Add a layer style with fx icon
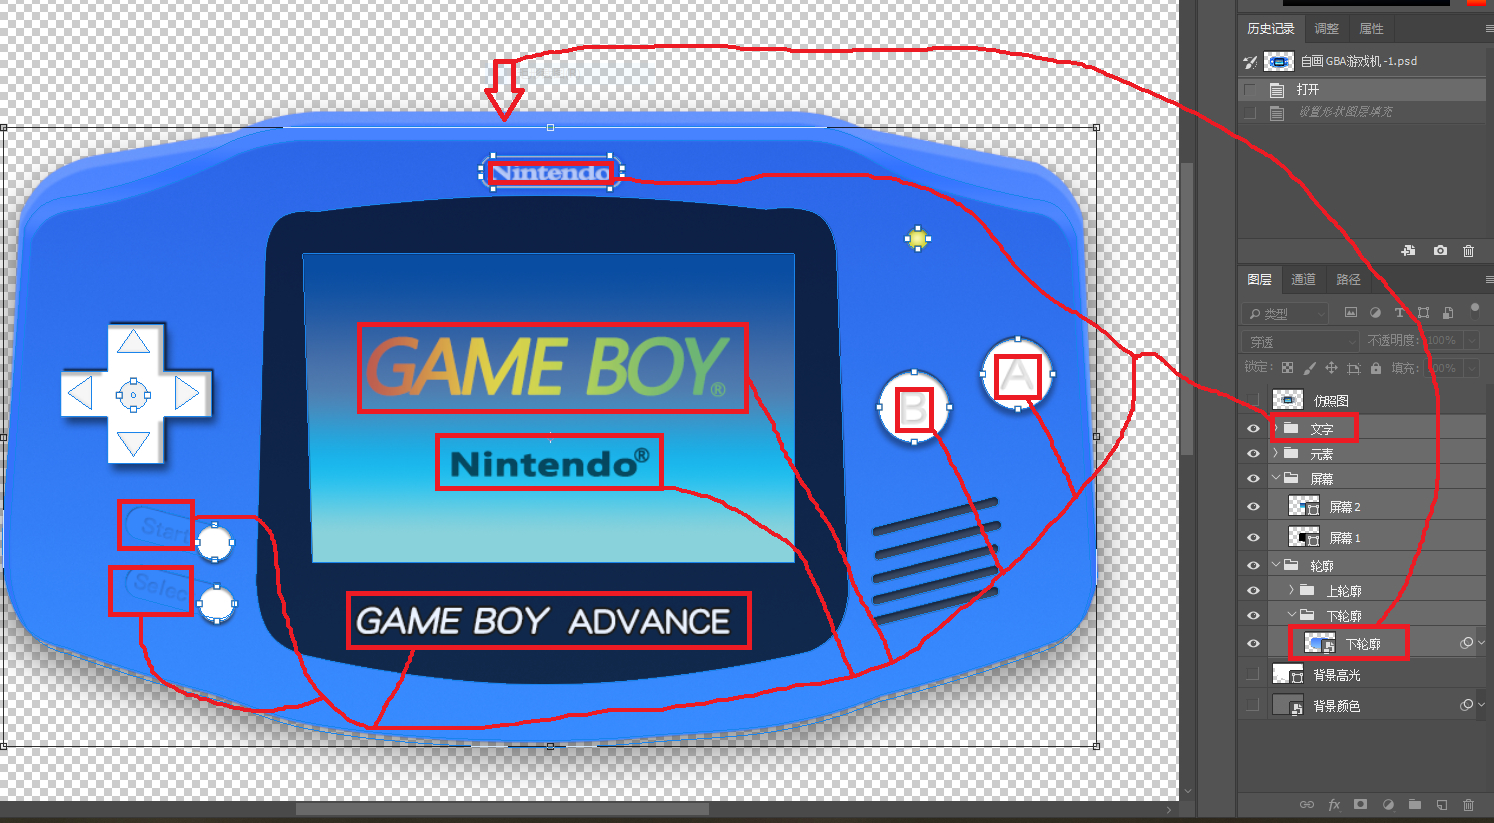This screenshot has width=1494, height=823. (x=1334, y=804)
